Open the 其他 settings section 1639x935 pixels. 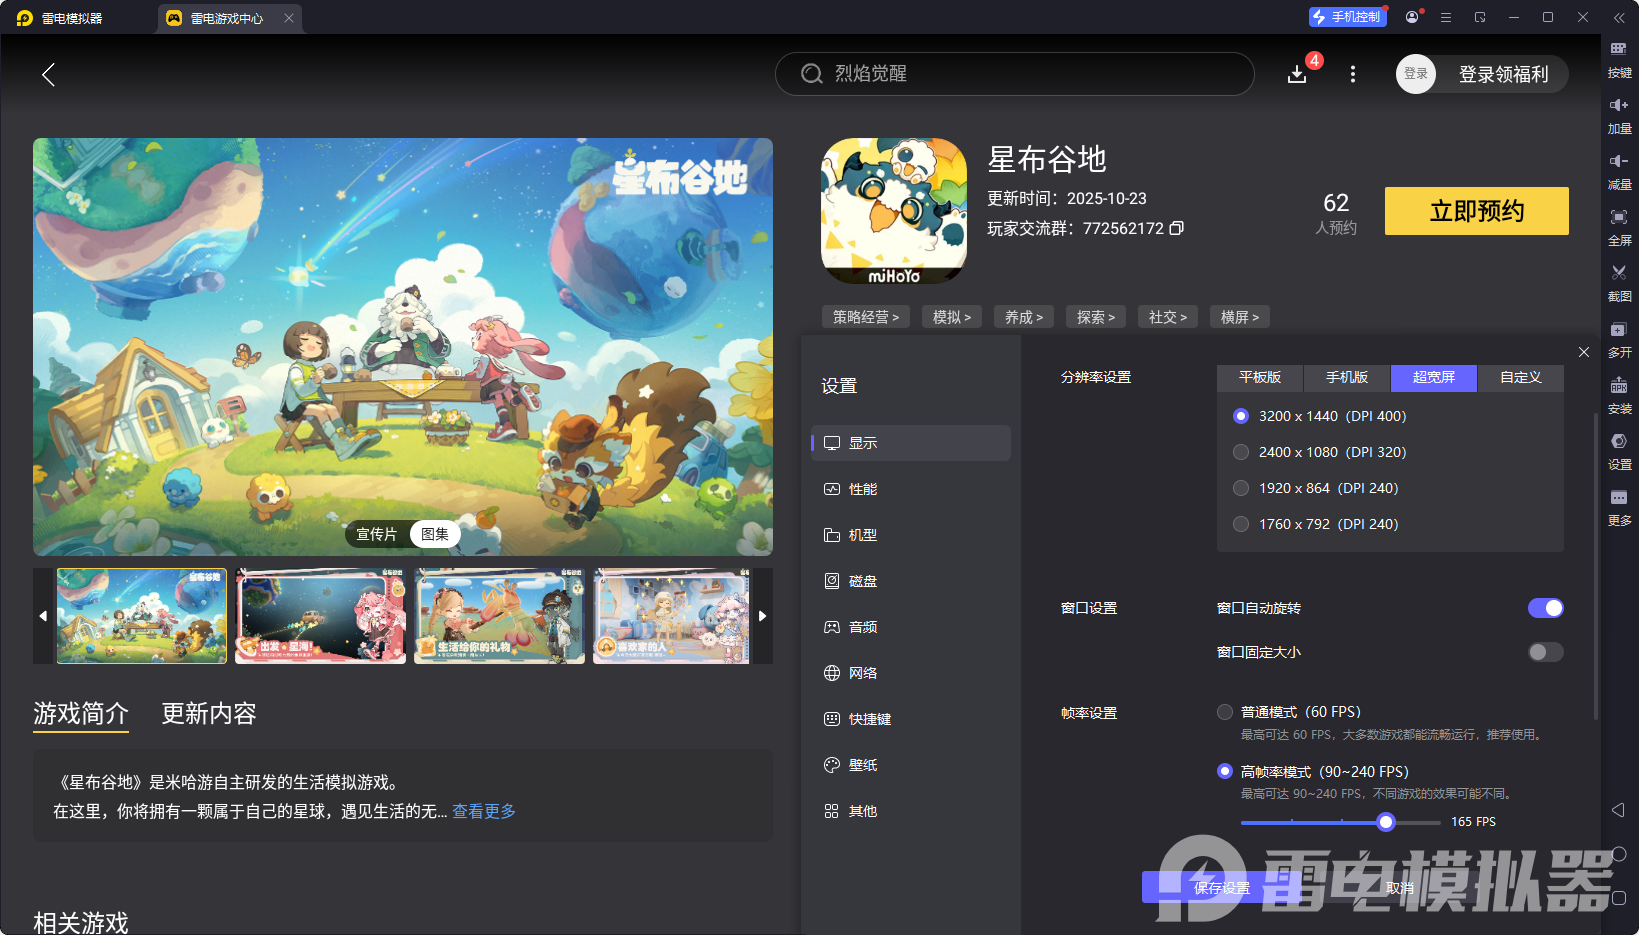coord(911,811)
